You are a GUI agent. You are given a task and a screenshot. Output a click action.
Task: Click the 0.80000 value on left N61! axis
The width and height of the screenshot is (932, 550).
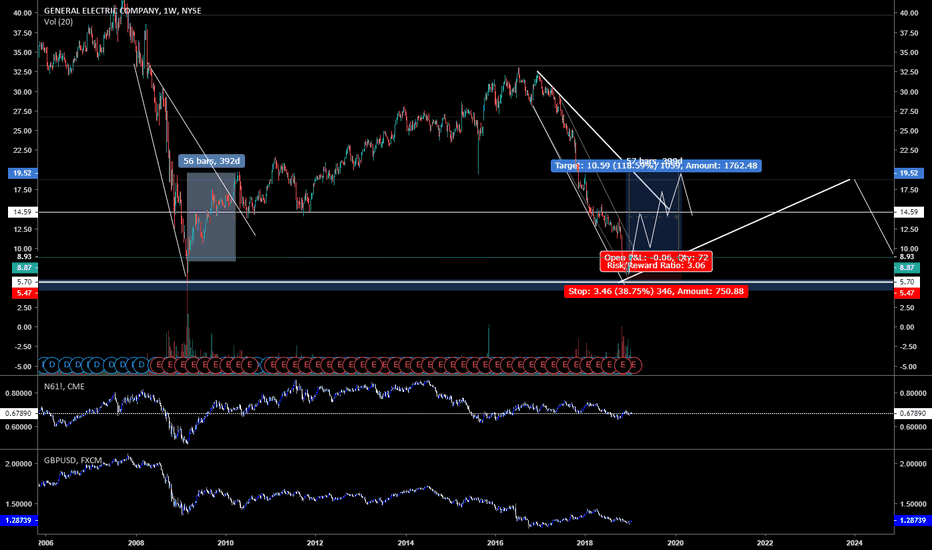18,394
